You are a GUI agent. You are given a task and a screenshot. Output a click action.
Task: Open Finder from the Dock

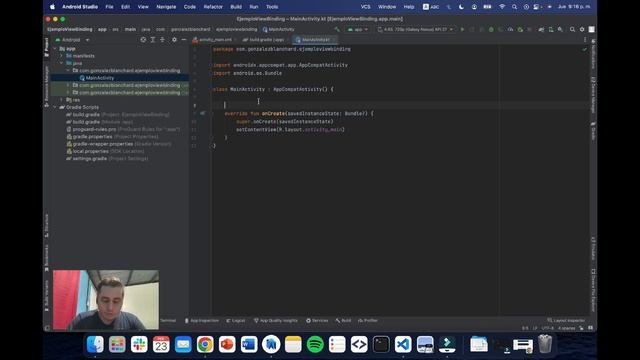pos(95,344)
